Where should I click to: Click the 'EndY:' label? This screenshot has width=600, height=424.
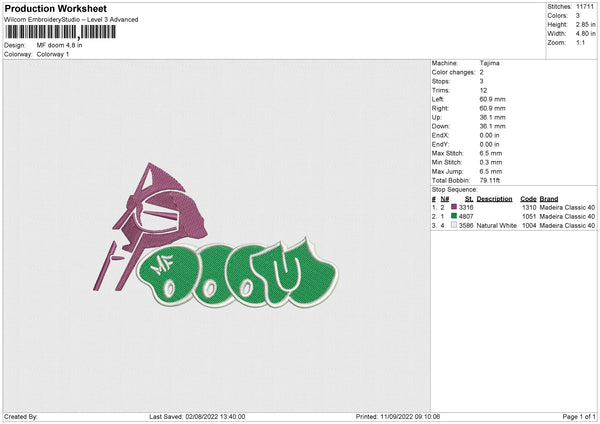440,145
